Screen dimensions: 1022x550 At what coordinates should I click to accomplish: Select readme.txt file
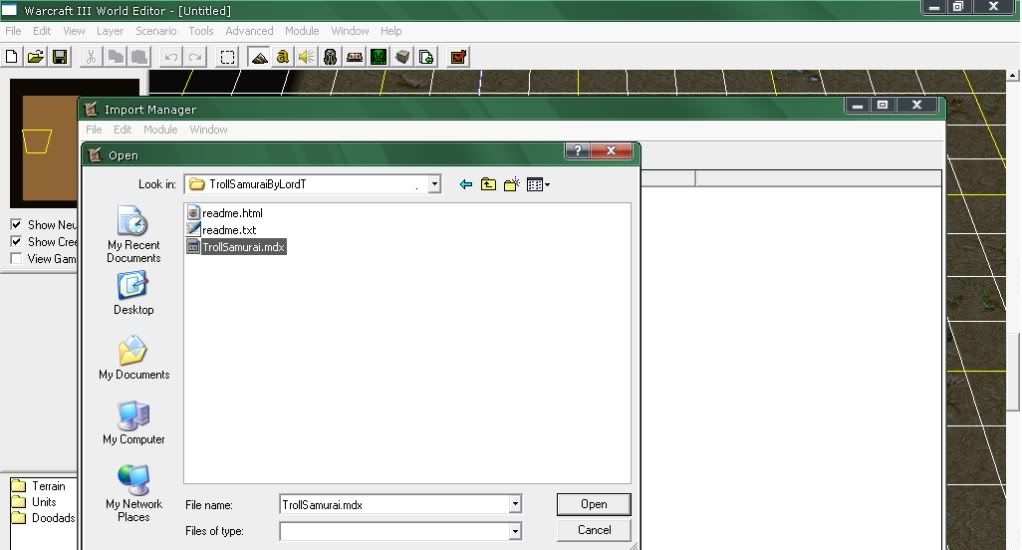(222, 229)
